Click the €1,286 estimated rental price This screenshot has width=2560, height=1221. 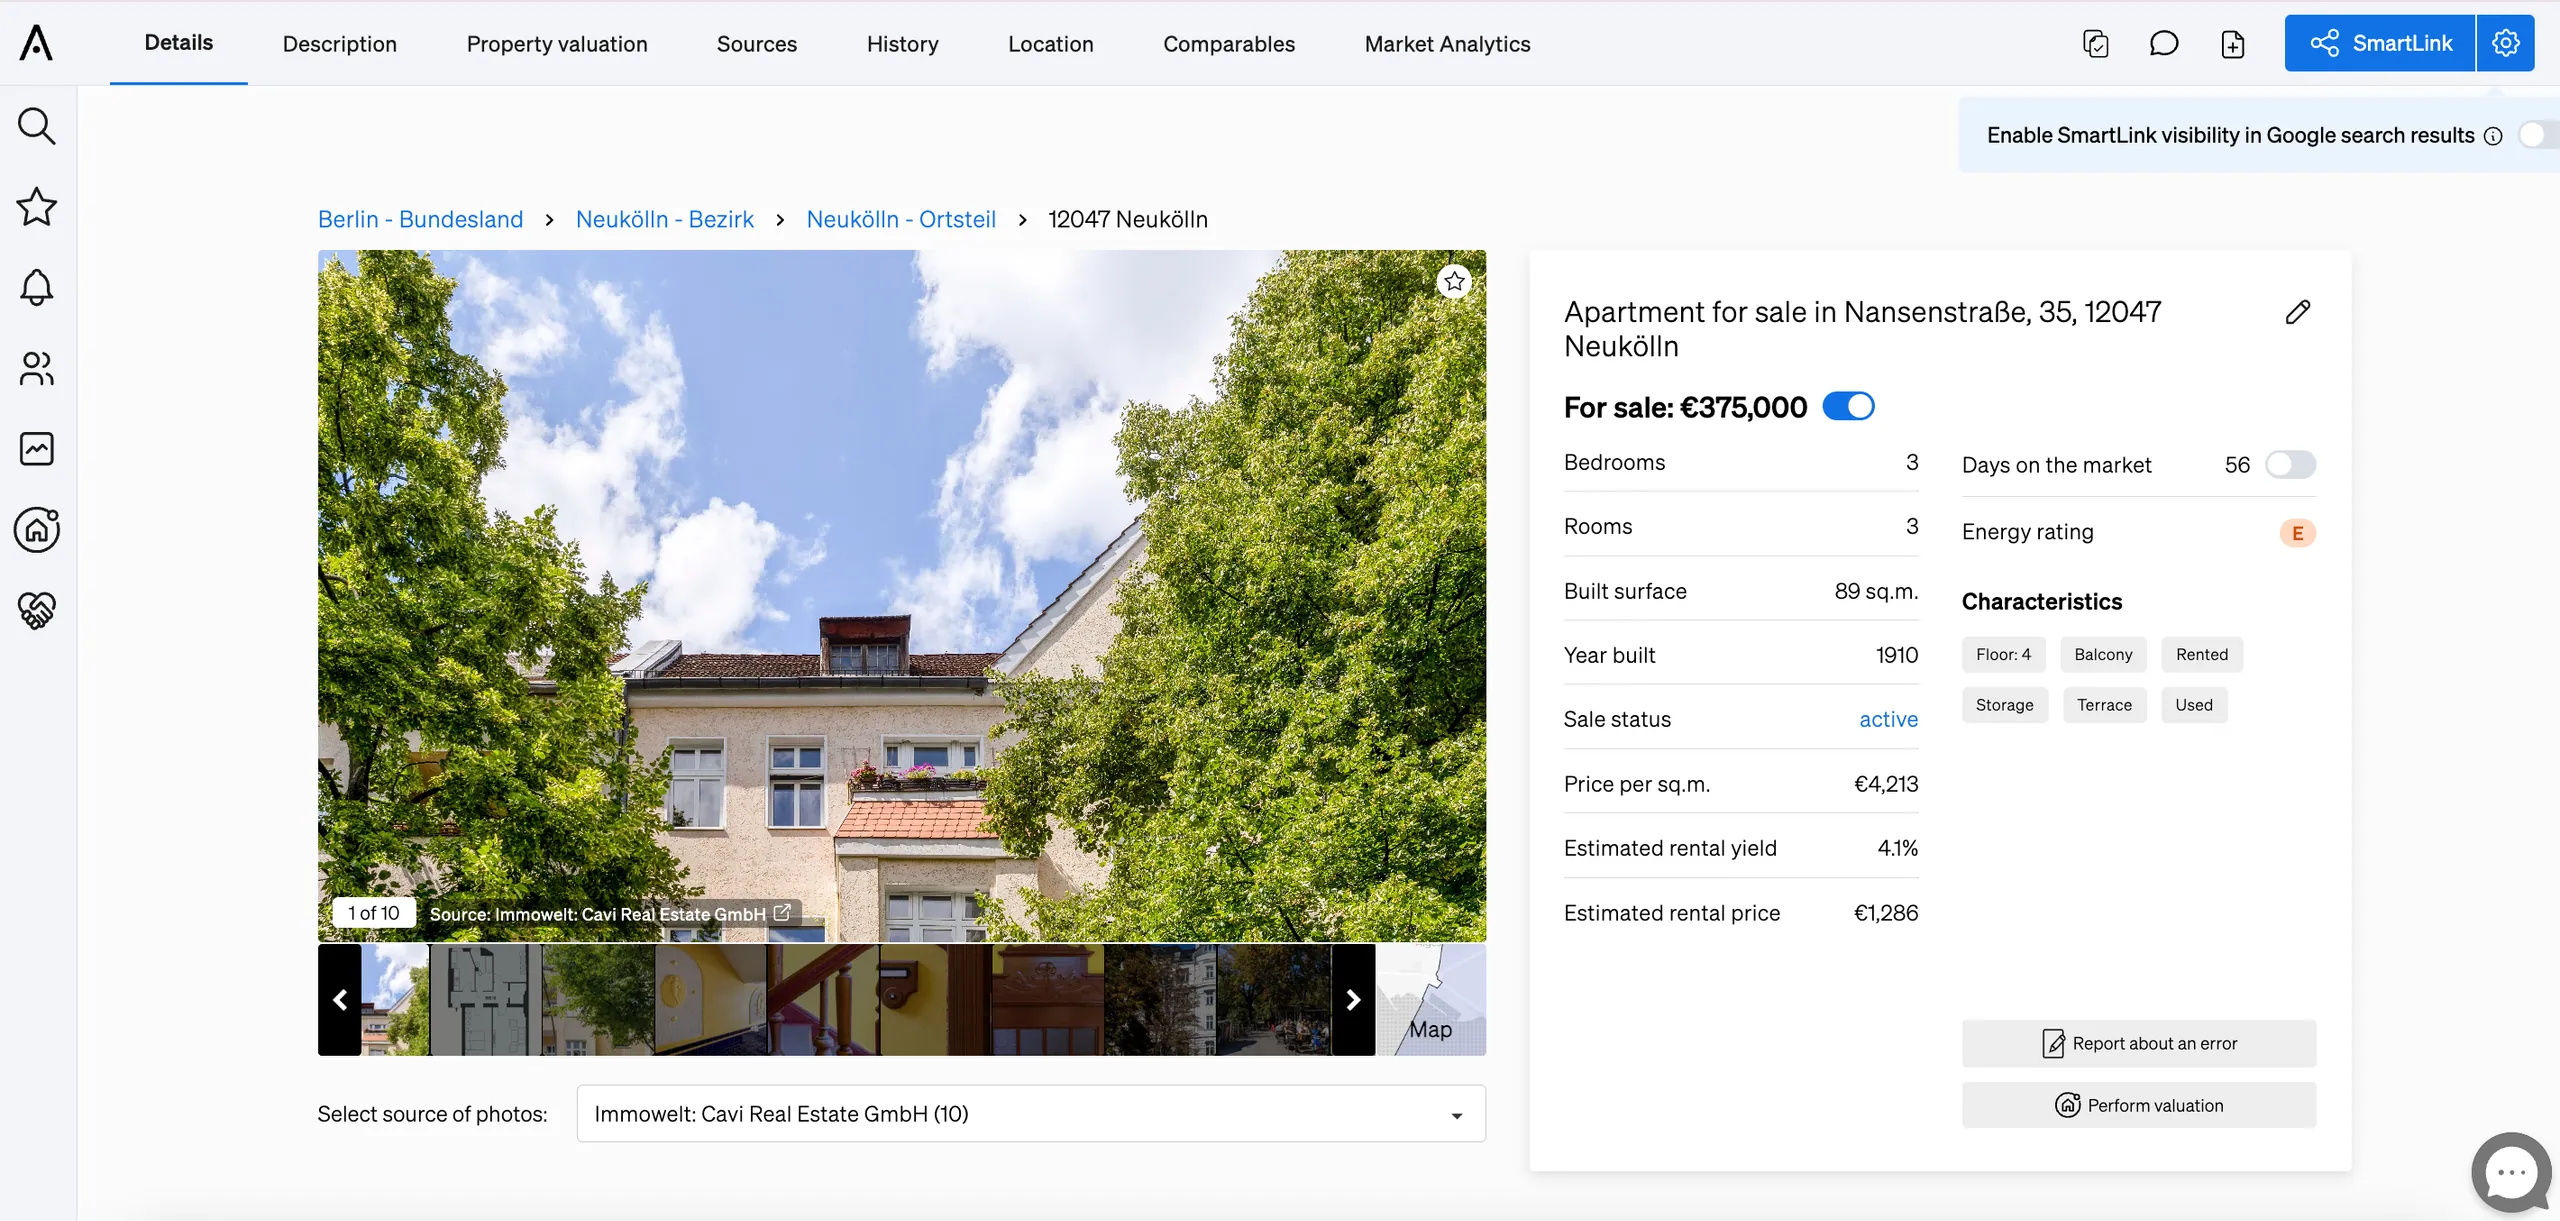point(1886,913)
